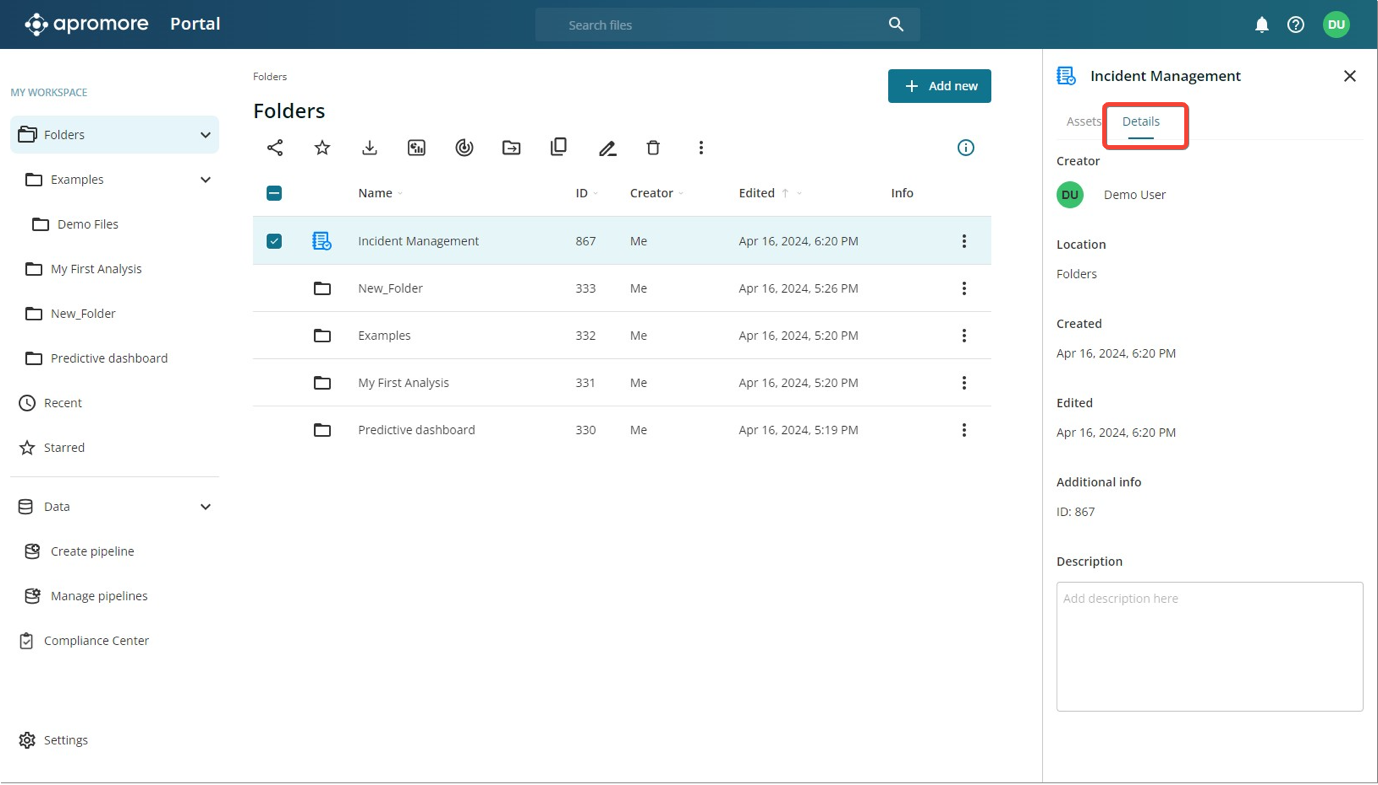Screen dimensions: 1378x785
Task: Collapse the Examples folder tree
Action: [205, 180]
